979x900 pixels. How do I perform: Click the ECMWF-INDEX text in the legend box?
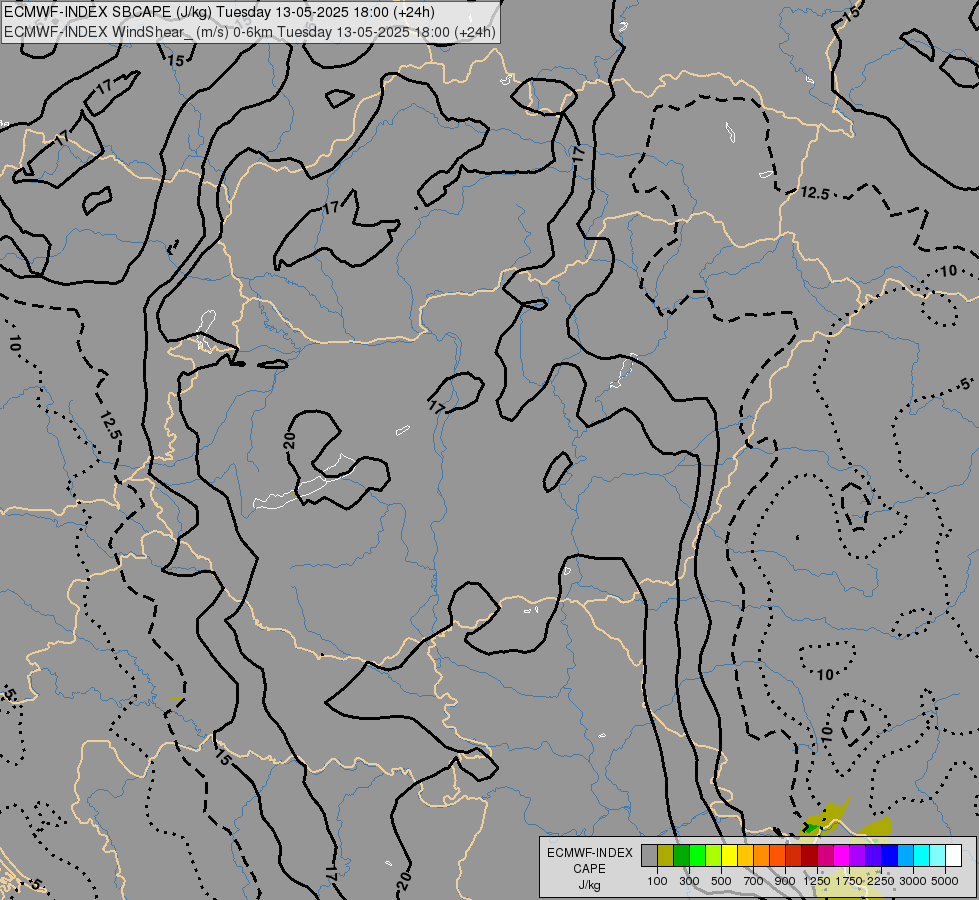pyautogui.click(x=590, y=853)
